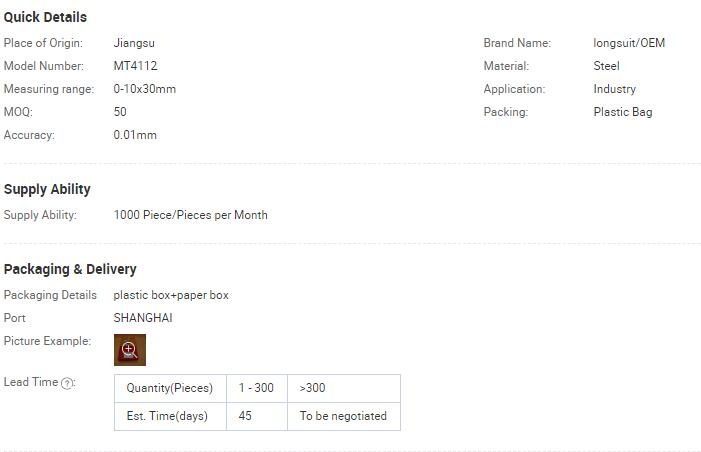The image size is (701, 452).
Task: Click the longsuit/OEM brand name value
Action: coord(629,43)
